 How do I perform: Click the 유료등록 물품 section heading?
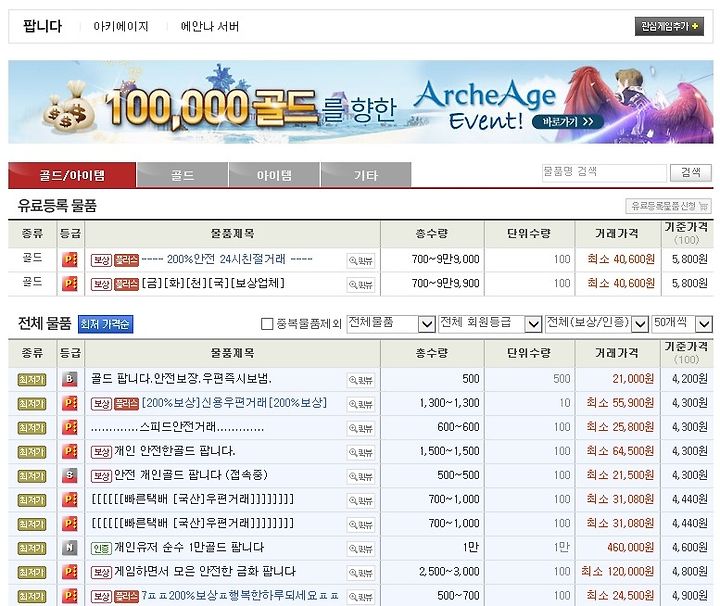(57, 206)
